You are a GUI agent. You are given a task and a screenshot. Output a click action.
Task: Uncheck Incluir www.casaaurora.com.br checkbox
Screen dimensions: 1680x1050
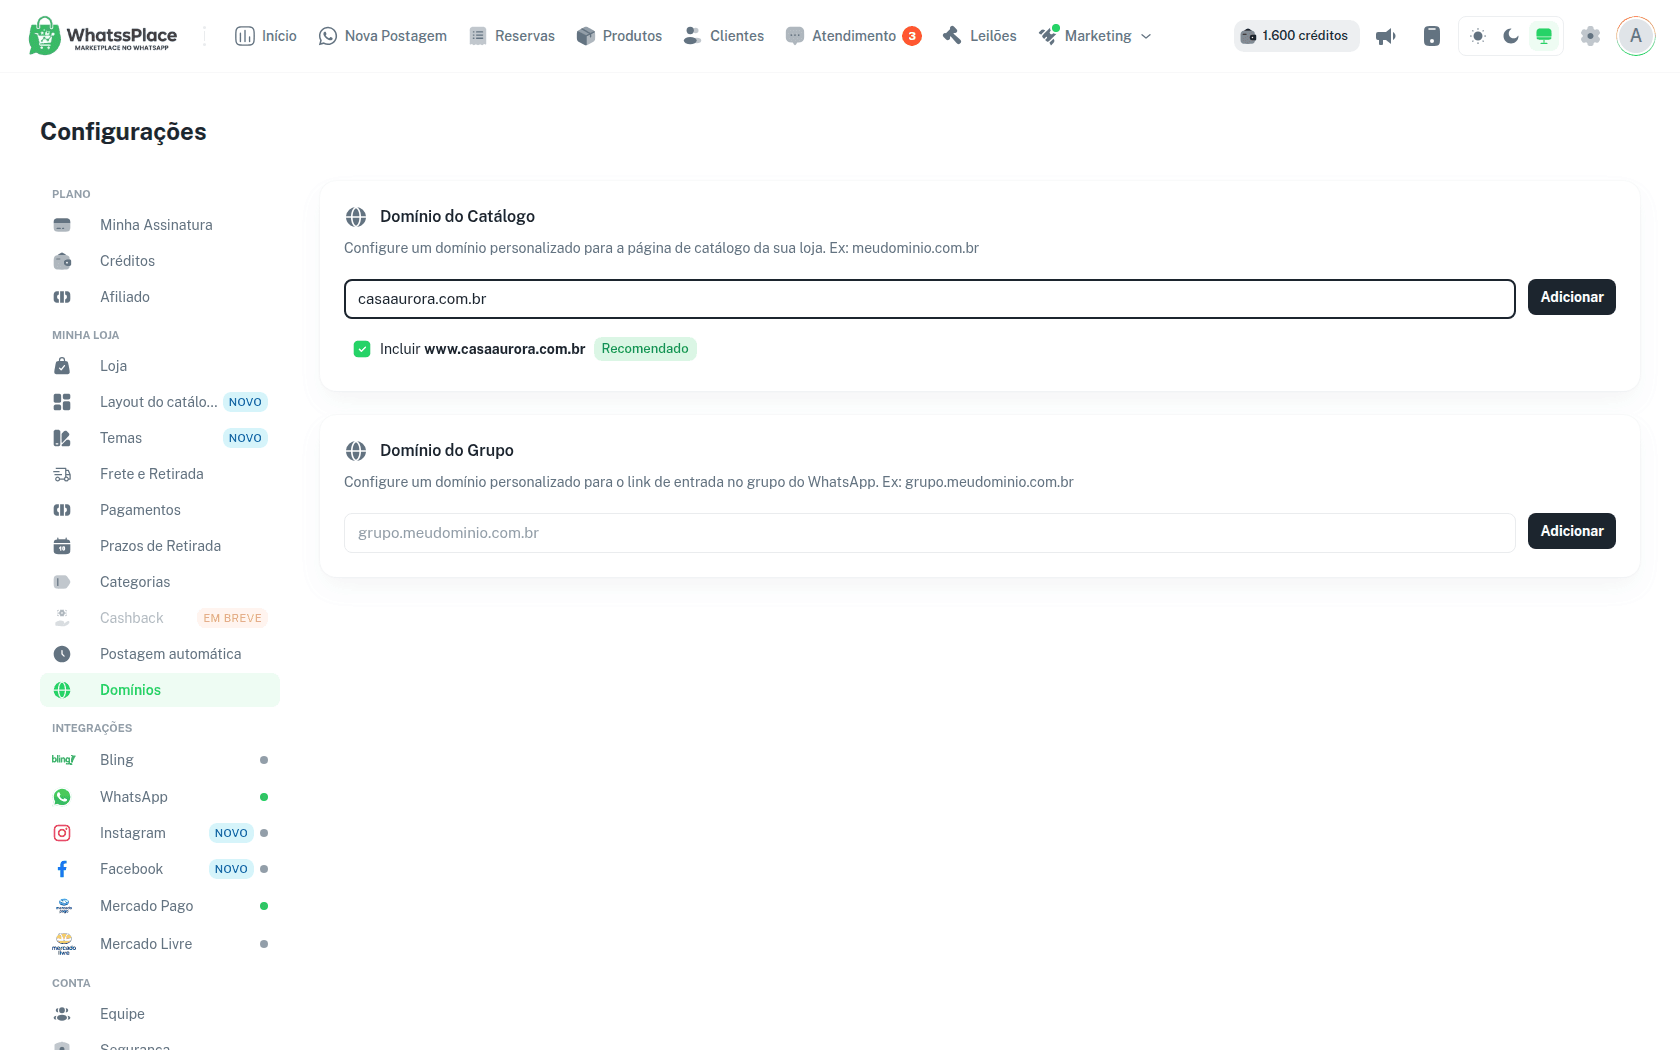[362, 349]
